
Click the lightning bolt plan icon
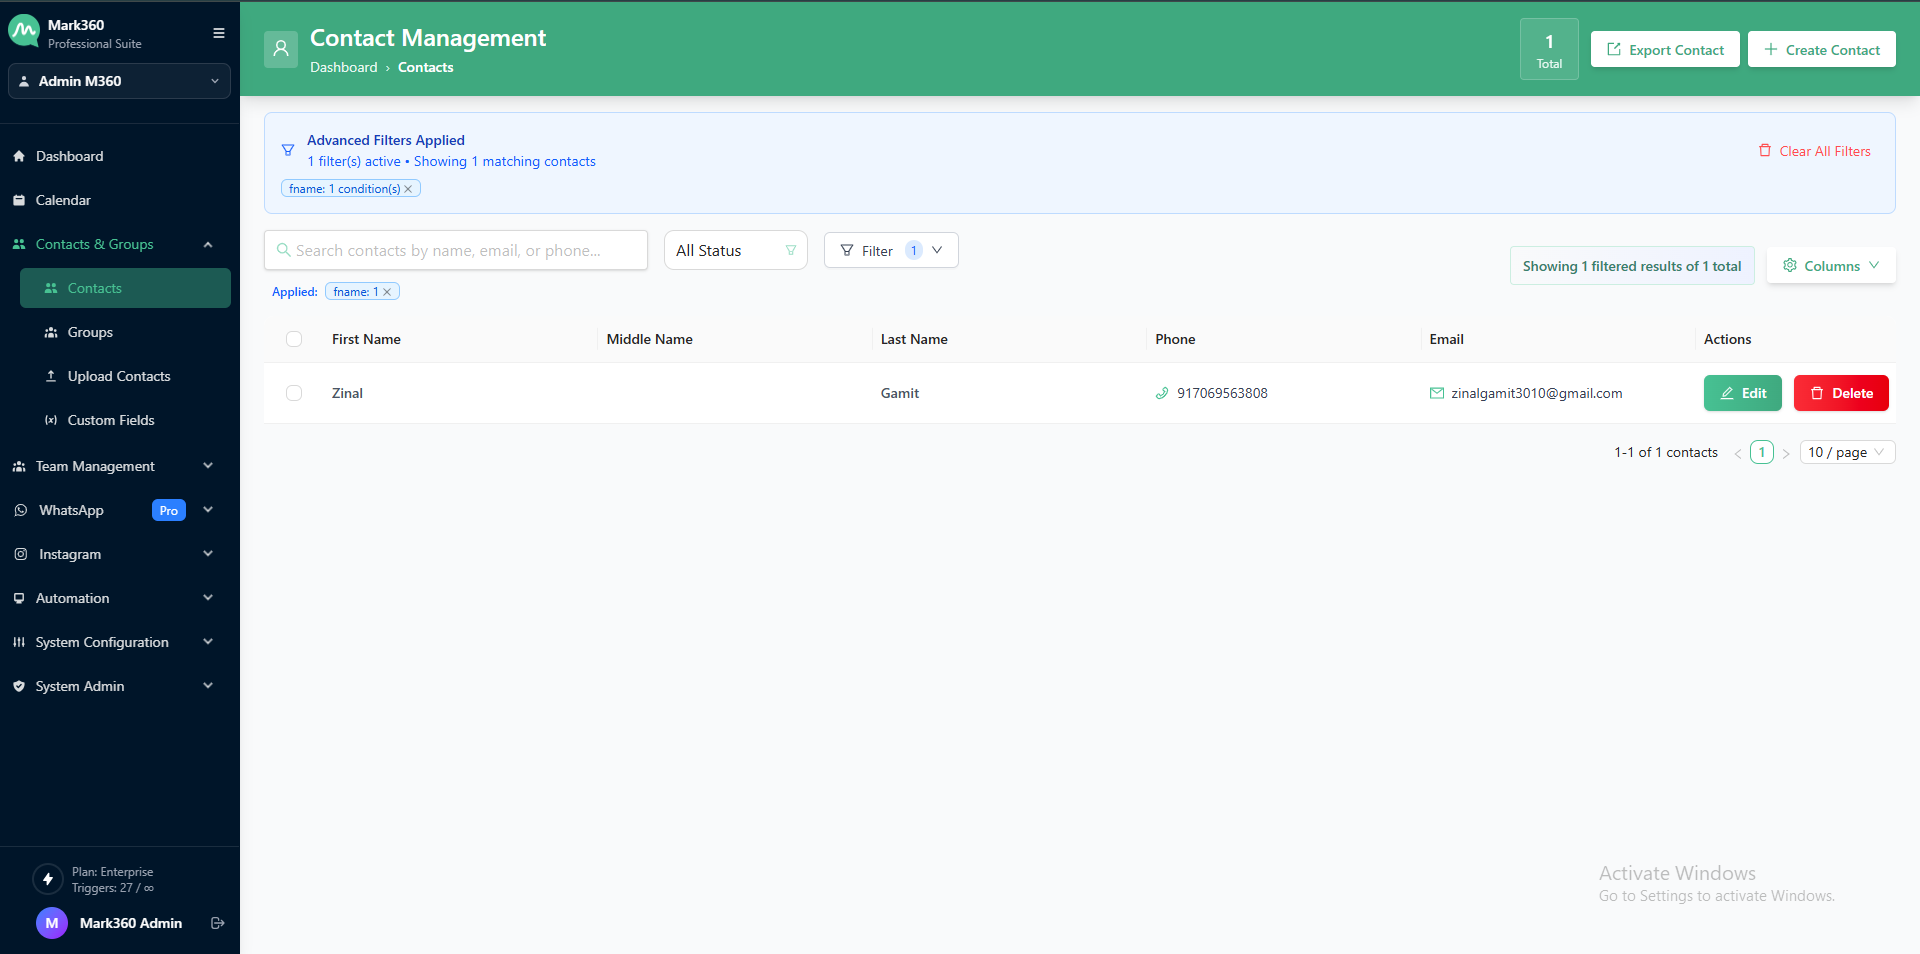tap(47, 879)
